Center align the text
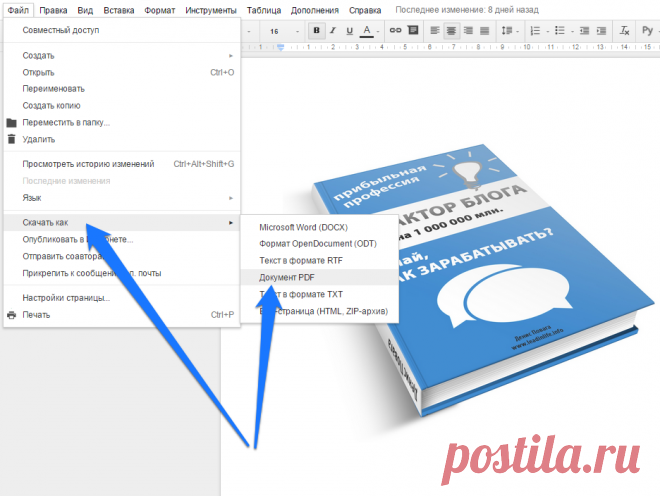660x496 pixels. pos(452,31)
